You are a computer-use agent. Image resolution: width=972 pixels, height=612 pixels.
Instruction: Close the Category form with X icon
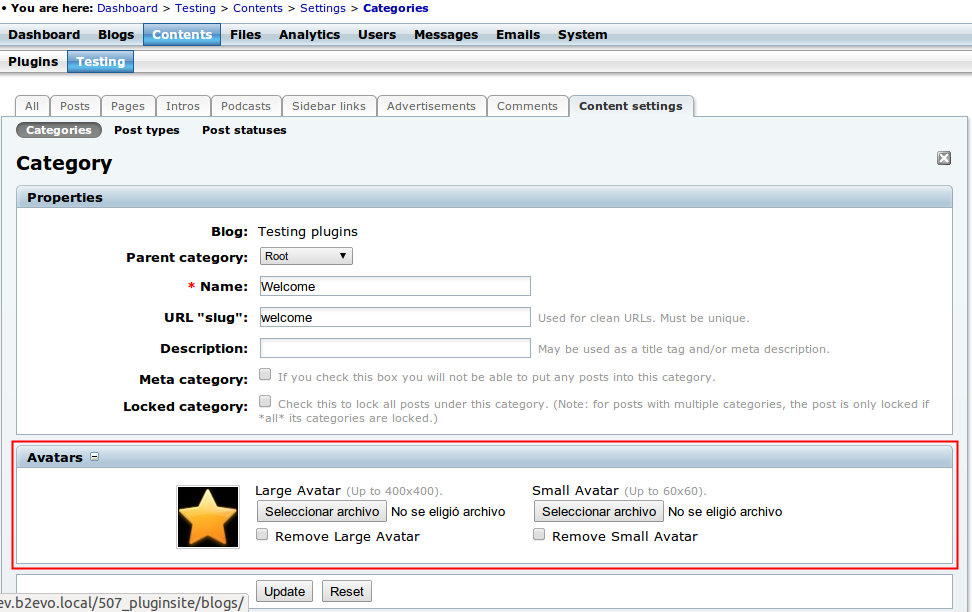point(943,158)
